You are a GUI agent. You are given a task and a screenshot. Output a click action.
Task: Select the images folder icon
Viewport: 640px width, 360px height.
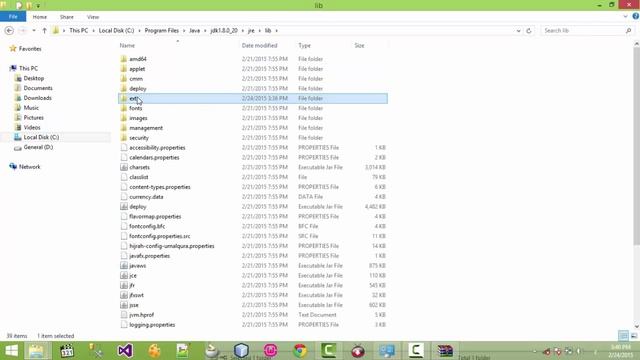(124, 118)
